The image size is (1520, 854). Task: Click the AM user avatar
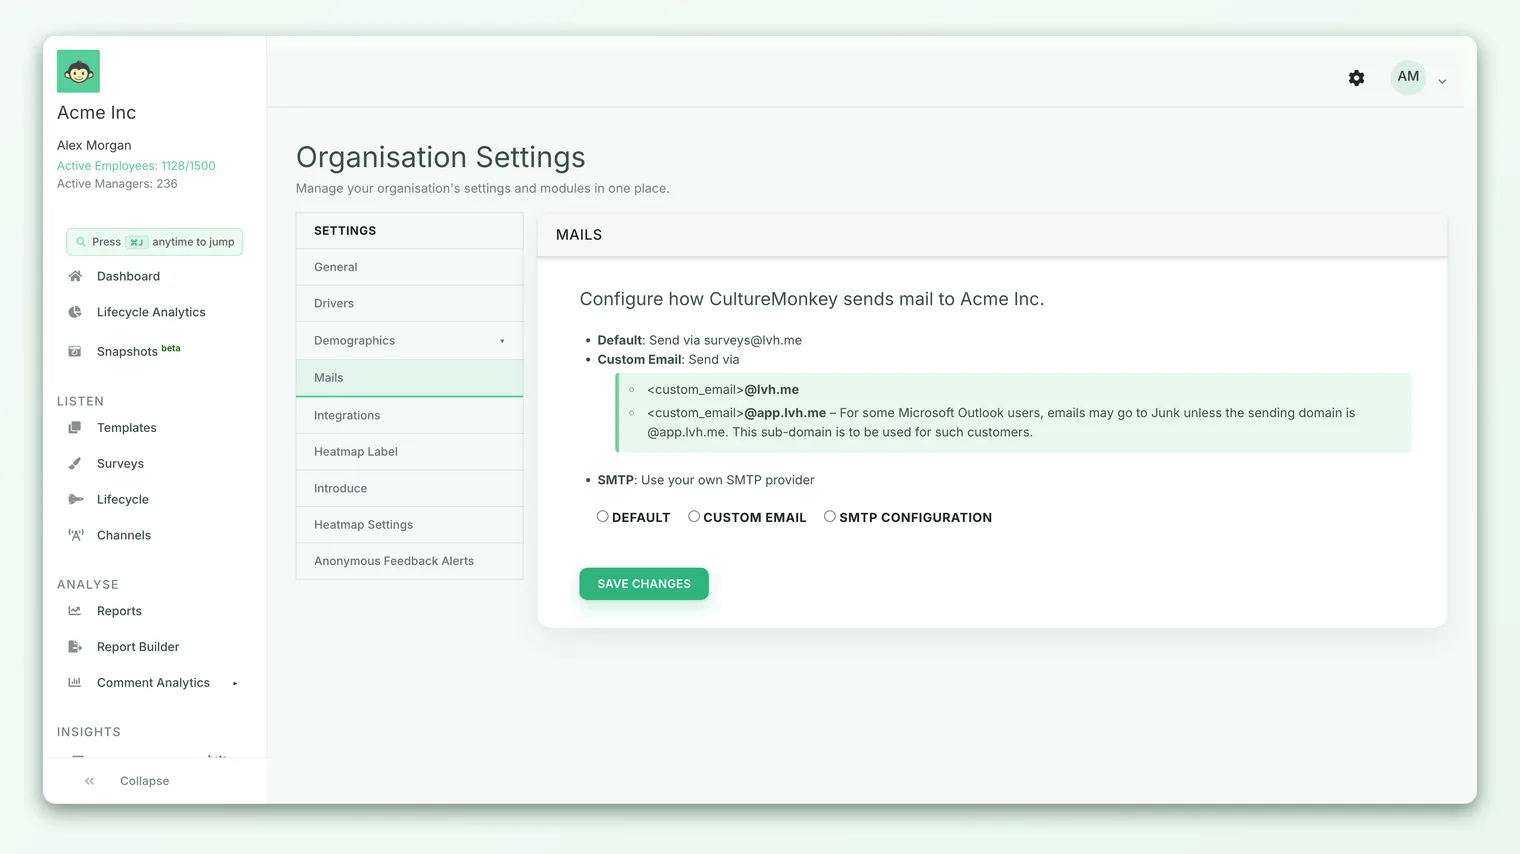click(1408, 77)
